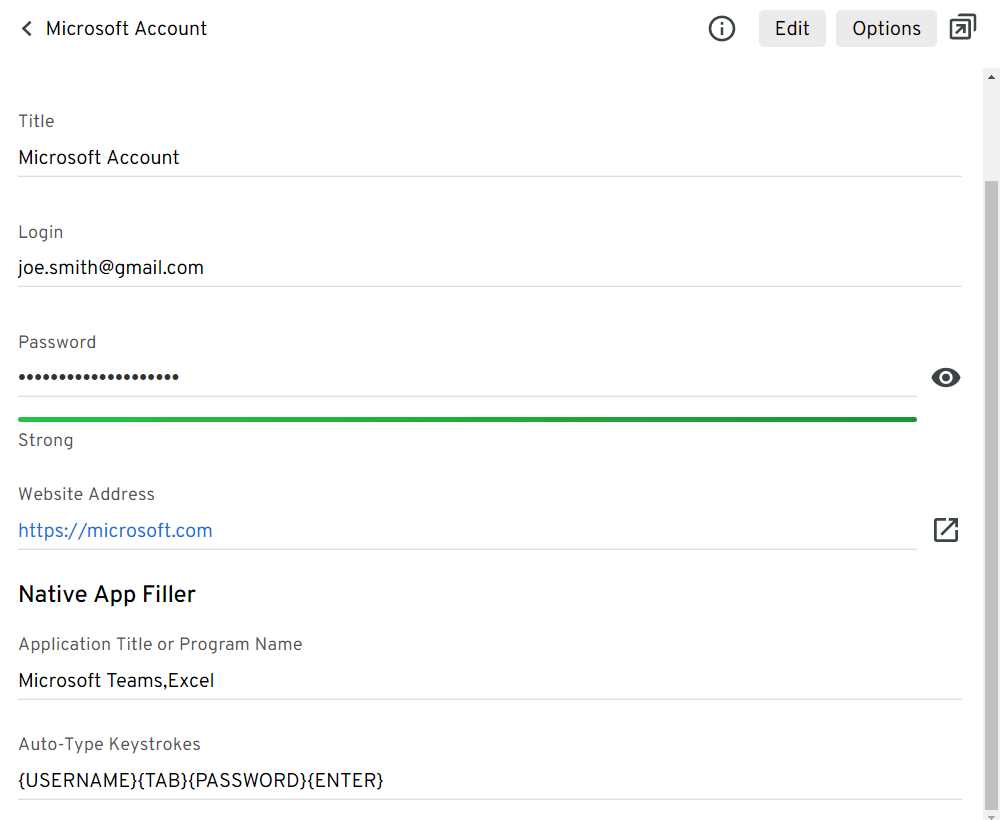Screen dimensions: 1000x820
Task: Open entry in a separate window
Action: pos(962,28)
